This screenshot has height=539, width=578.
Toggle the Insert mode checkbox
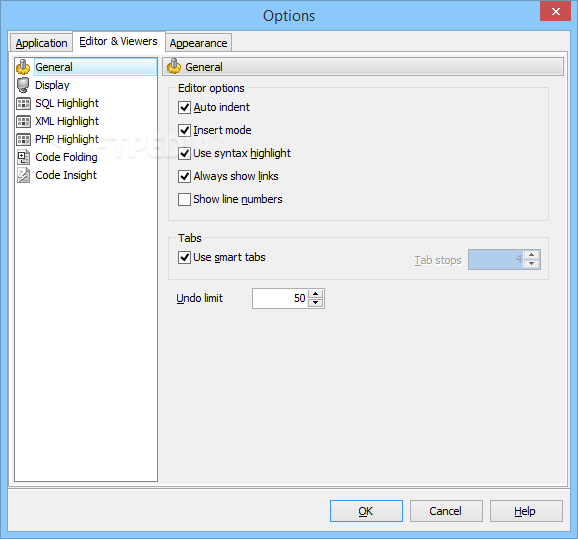[x=184, y=130]
